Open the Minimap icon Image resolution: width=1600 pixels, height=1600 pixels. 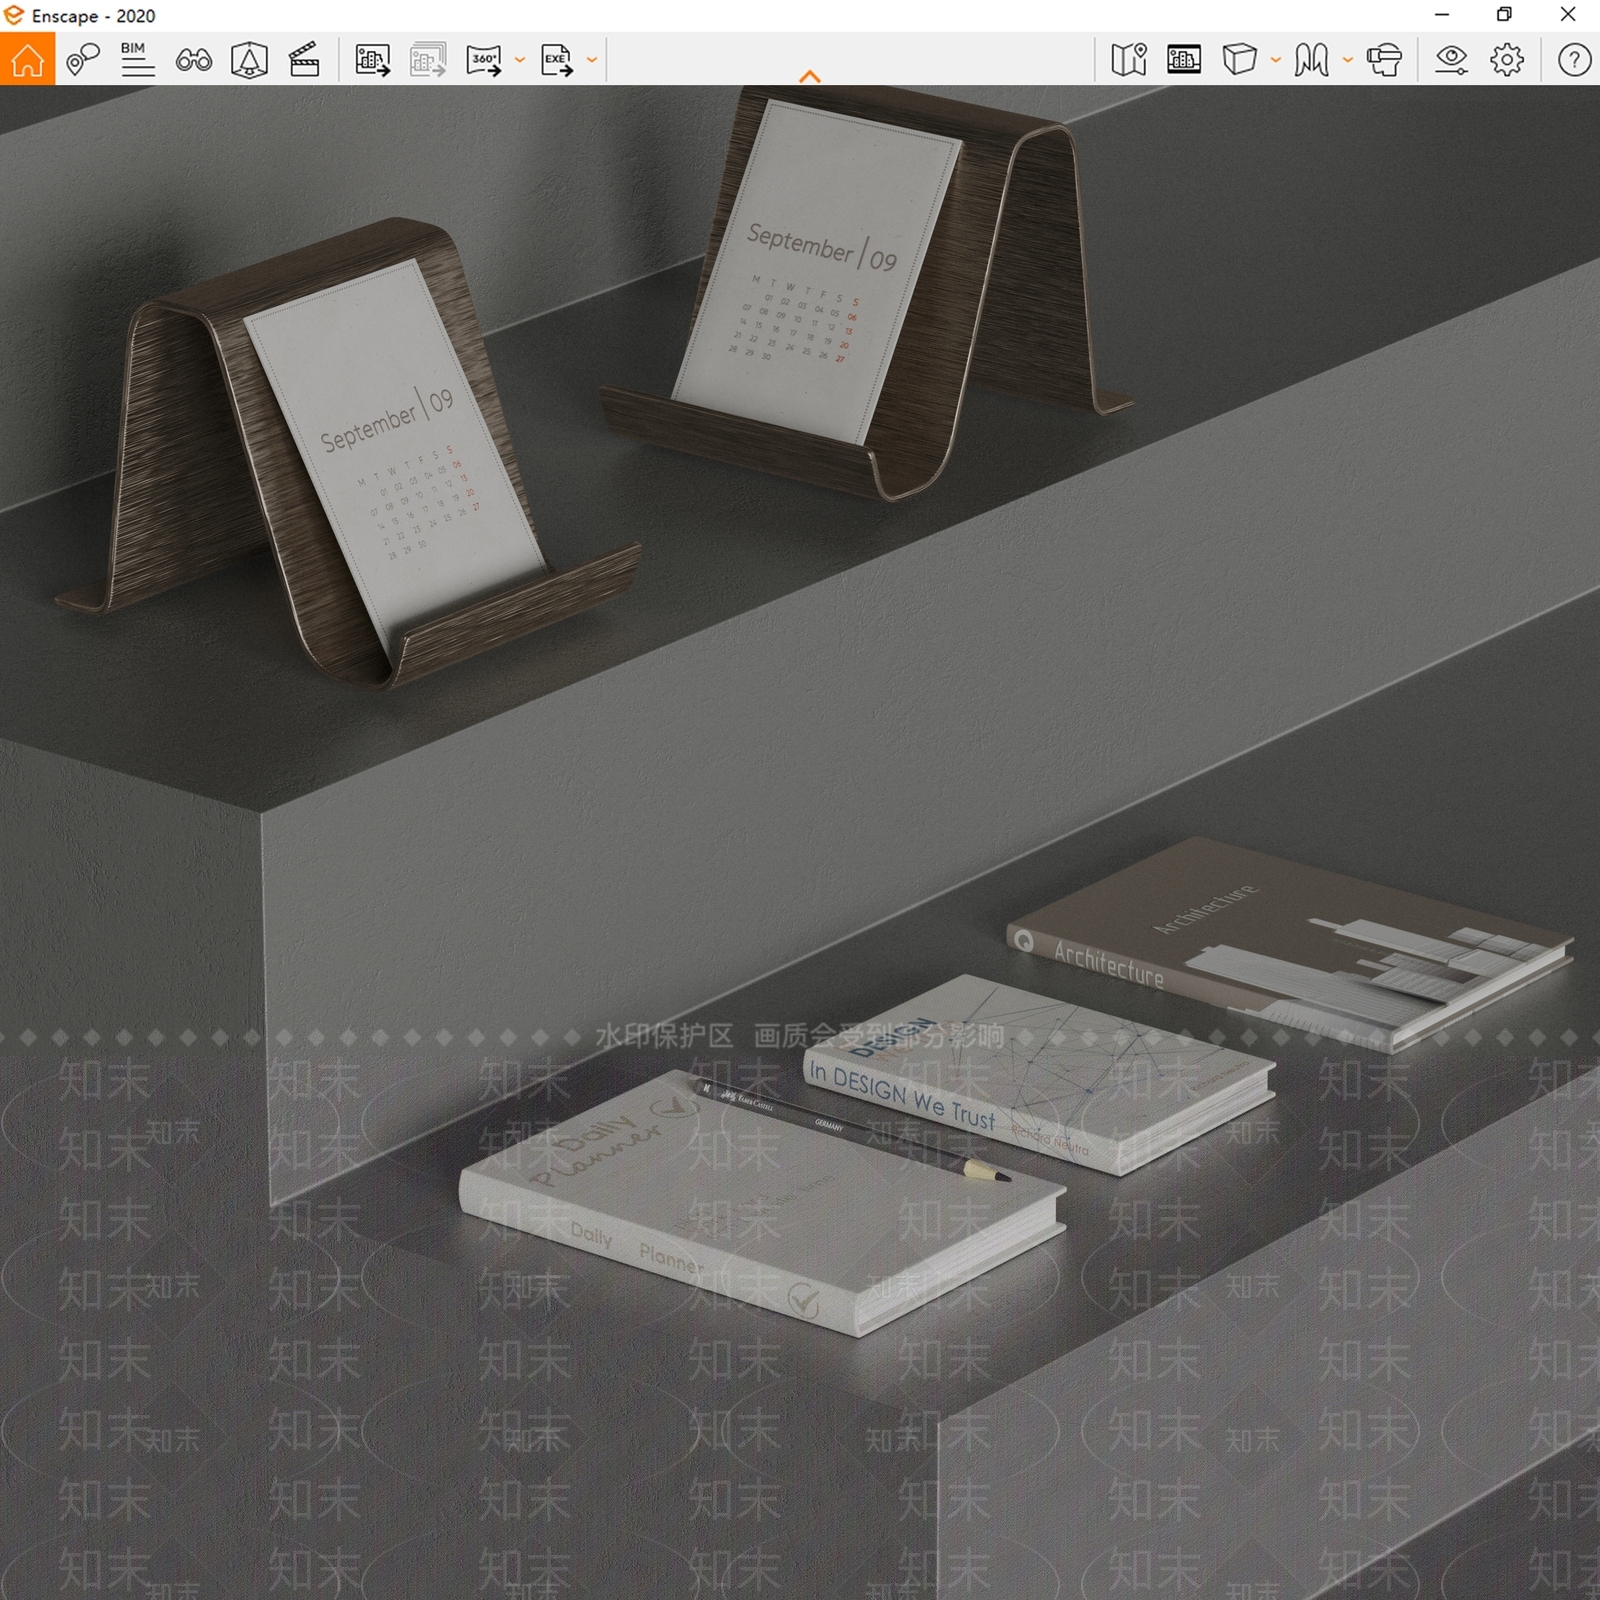click(x=1129, y=60)
